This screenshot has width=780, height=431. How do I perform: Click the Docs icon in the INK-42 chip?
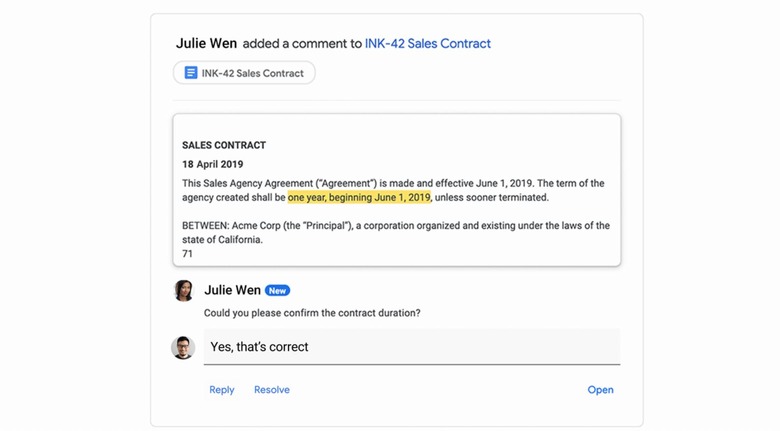[191, 73]
